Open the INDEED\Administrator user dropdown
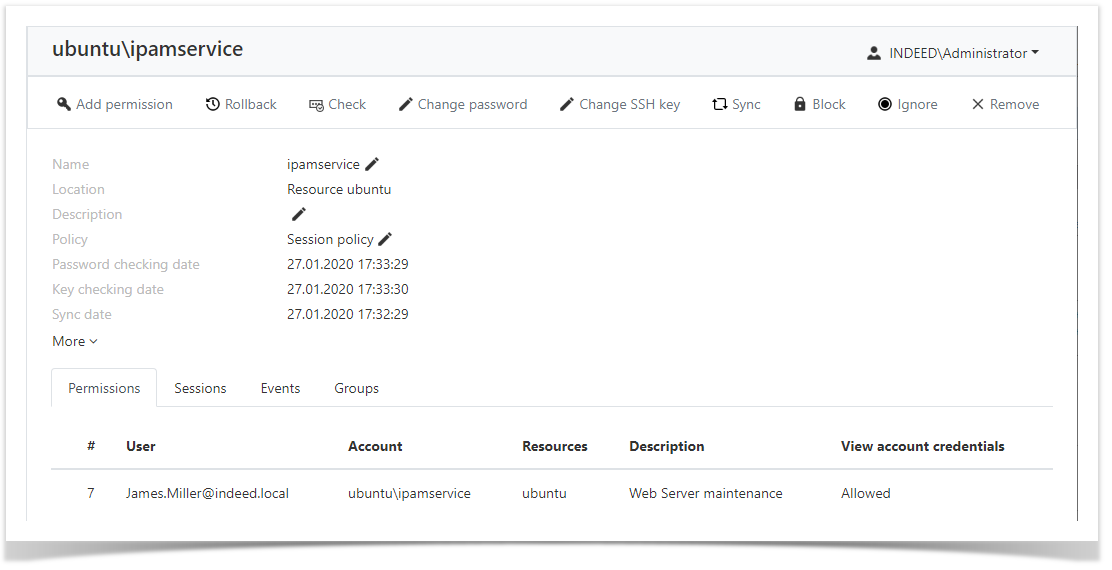1112x570 pixels. [x=953, y=53]
